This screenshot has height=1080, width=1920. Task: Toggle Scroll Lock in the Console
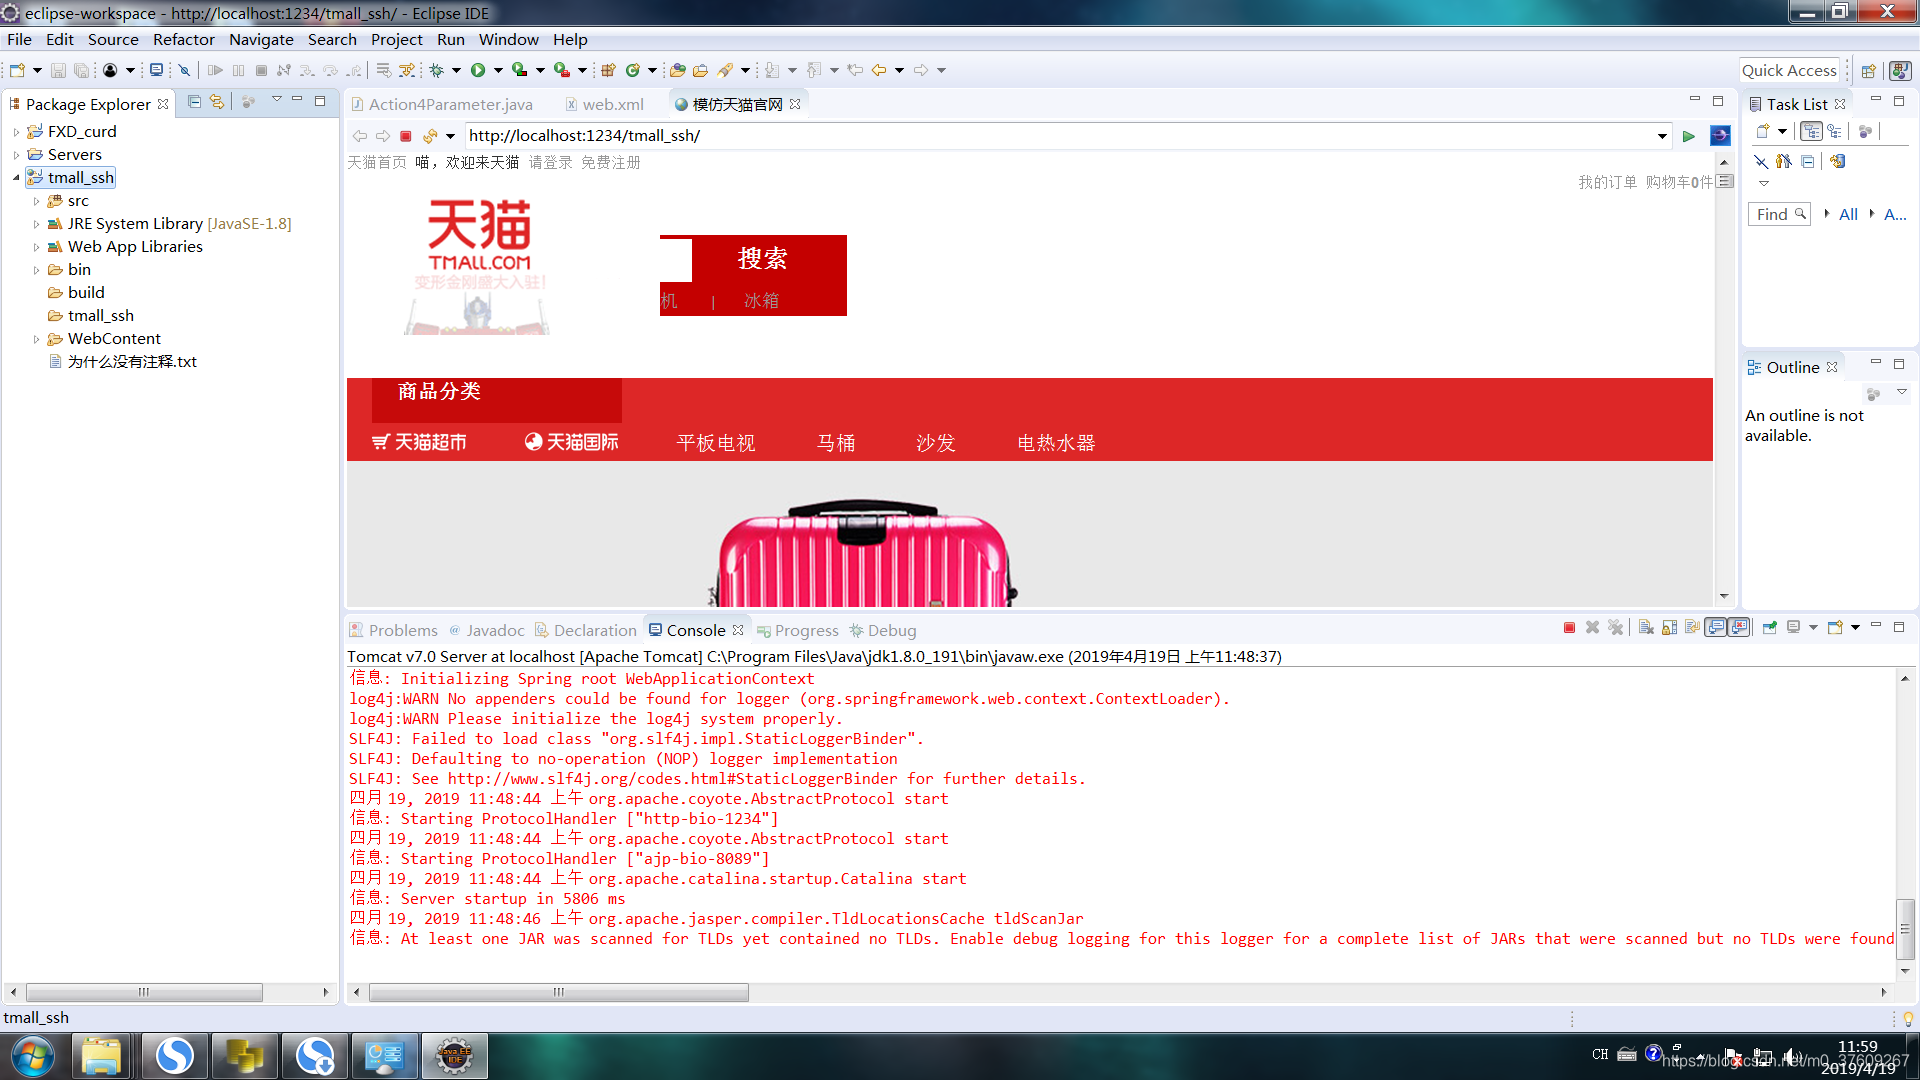pos(1669,628)
